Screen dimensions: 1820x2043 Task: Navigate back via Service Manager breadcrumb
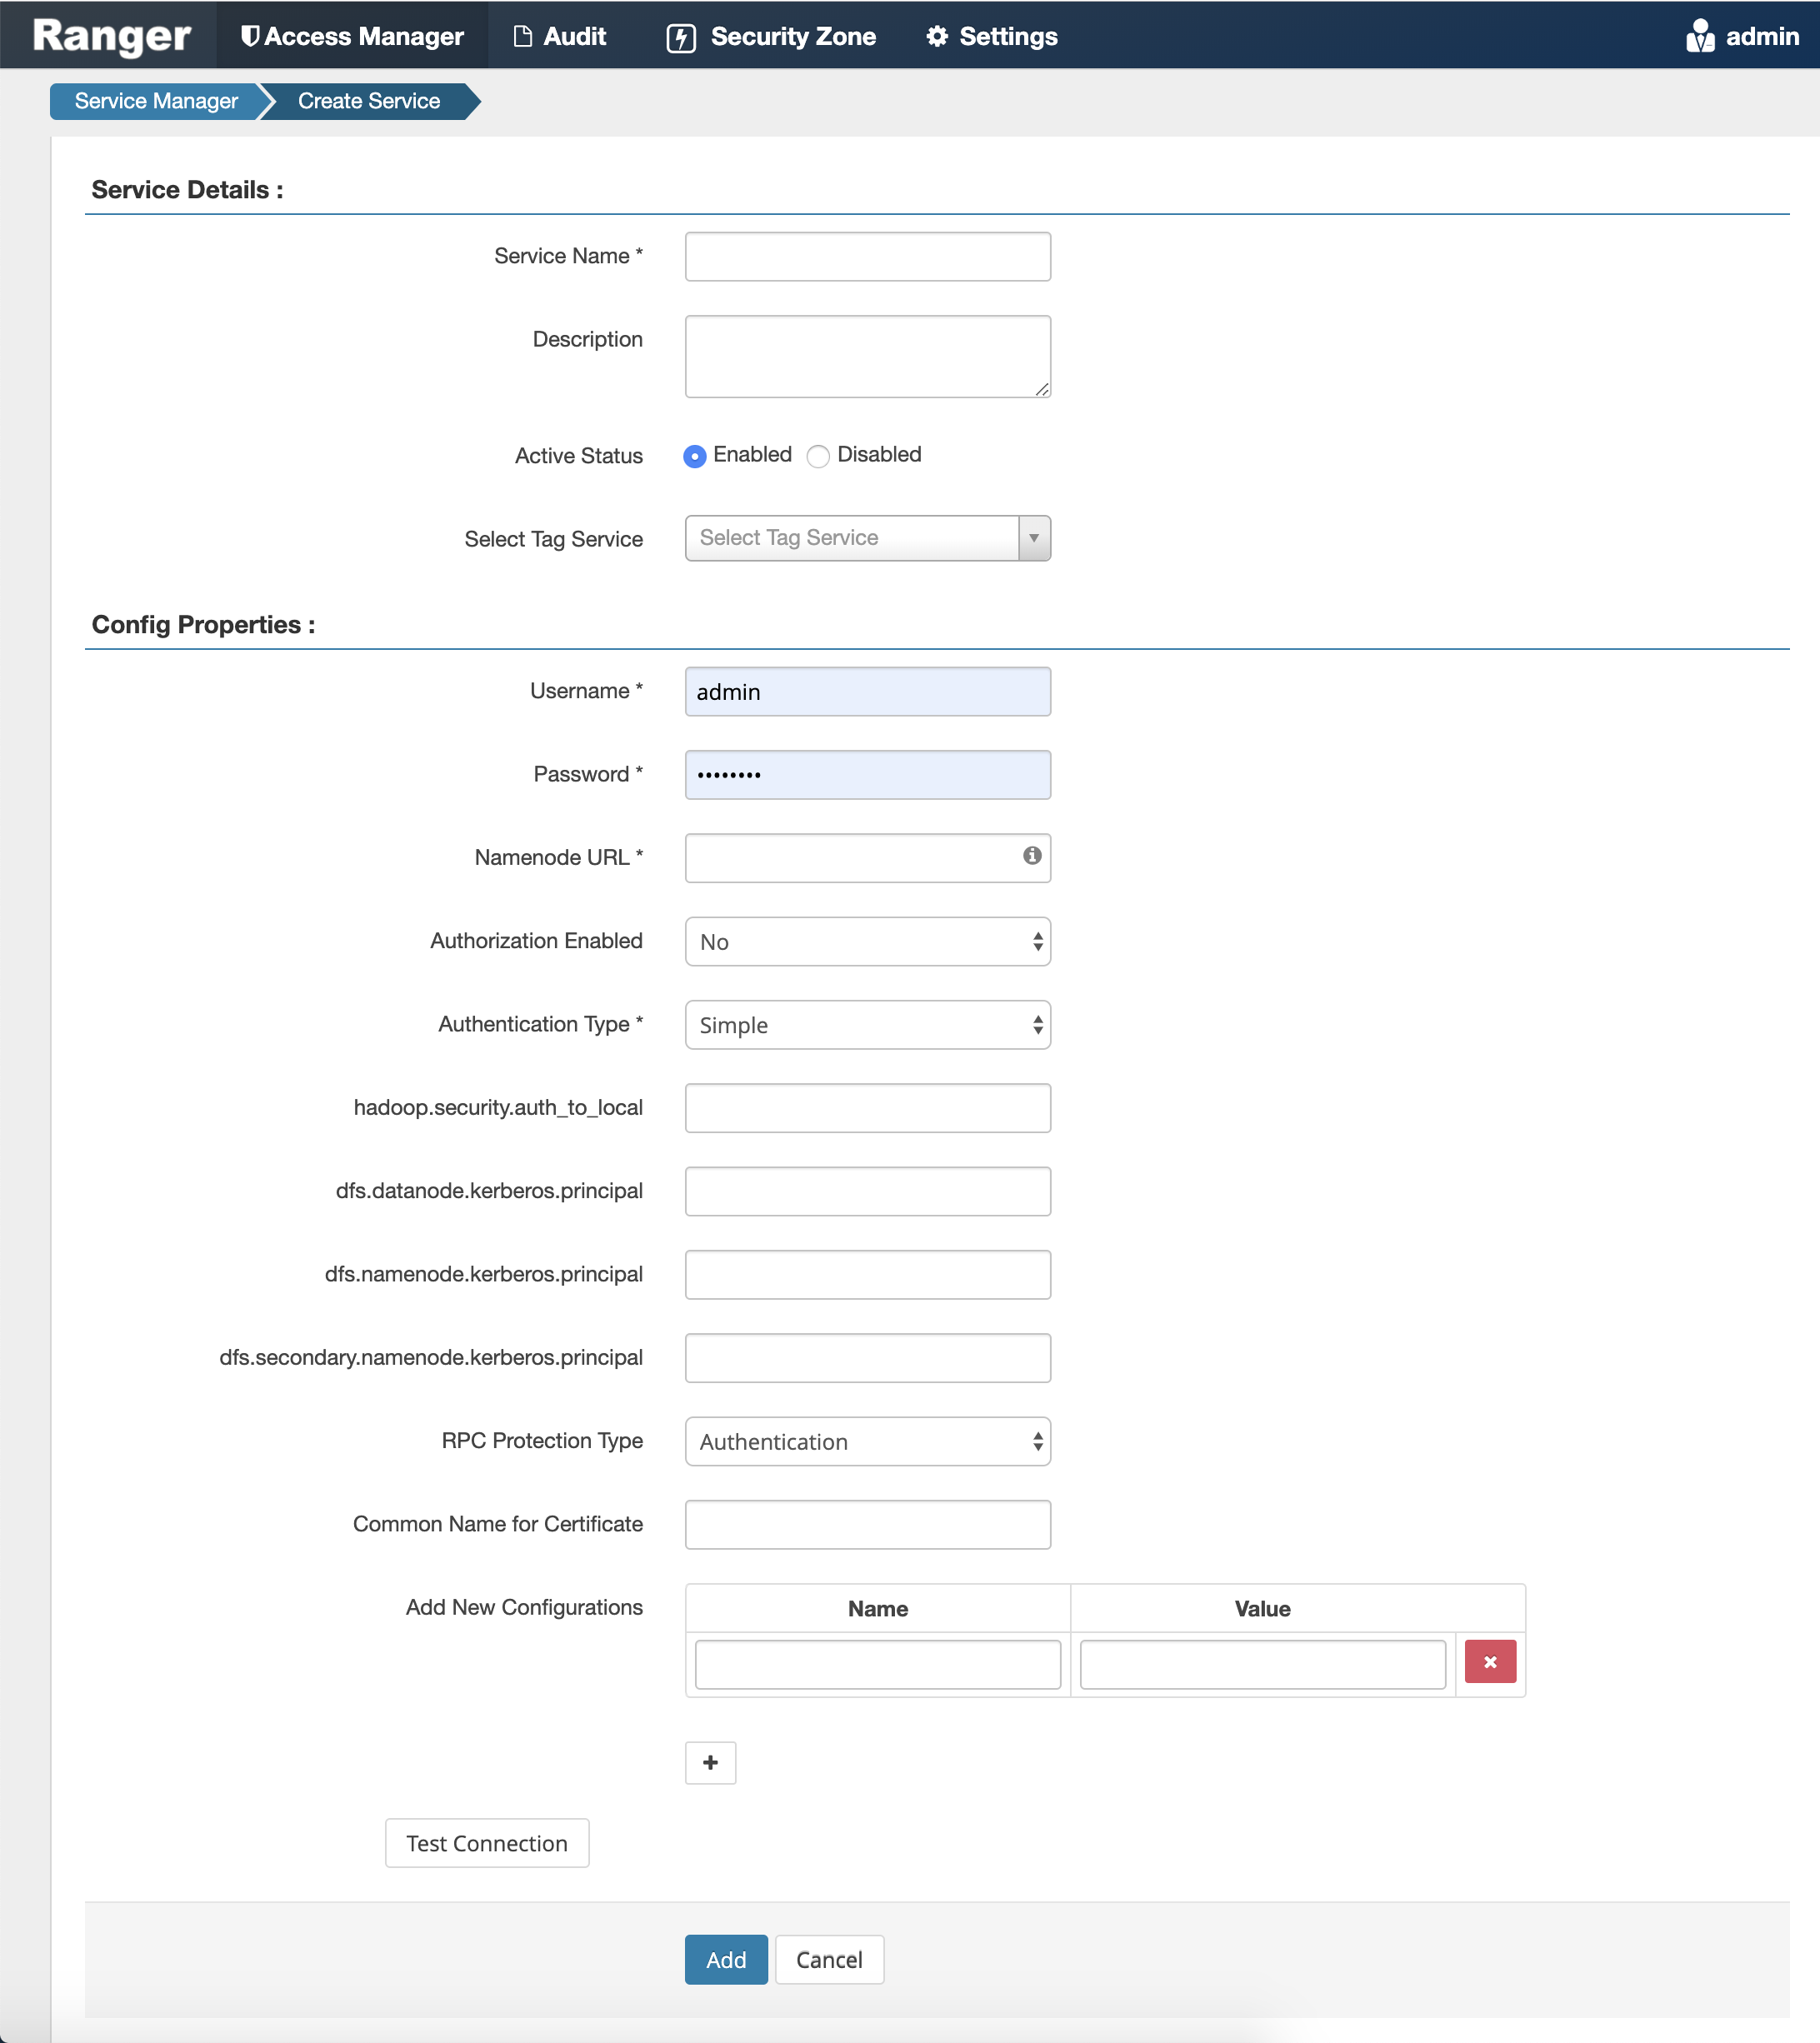coord(155,100)
